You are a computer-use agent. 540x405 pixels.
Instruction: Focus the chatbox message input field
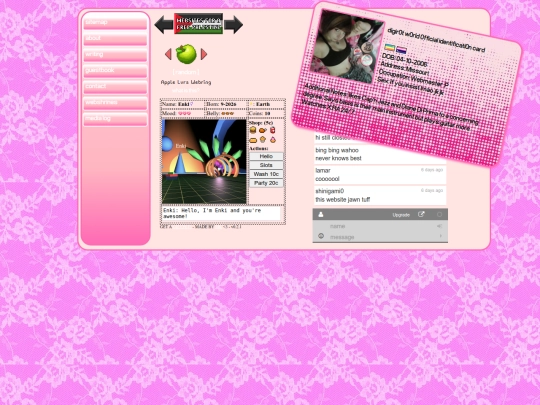coord(381,237)
